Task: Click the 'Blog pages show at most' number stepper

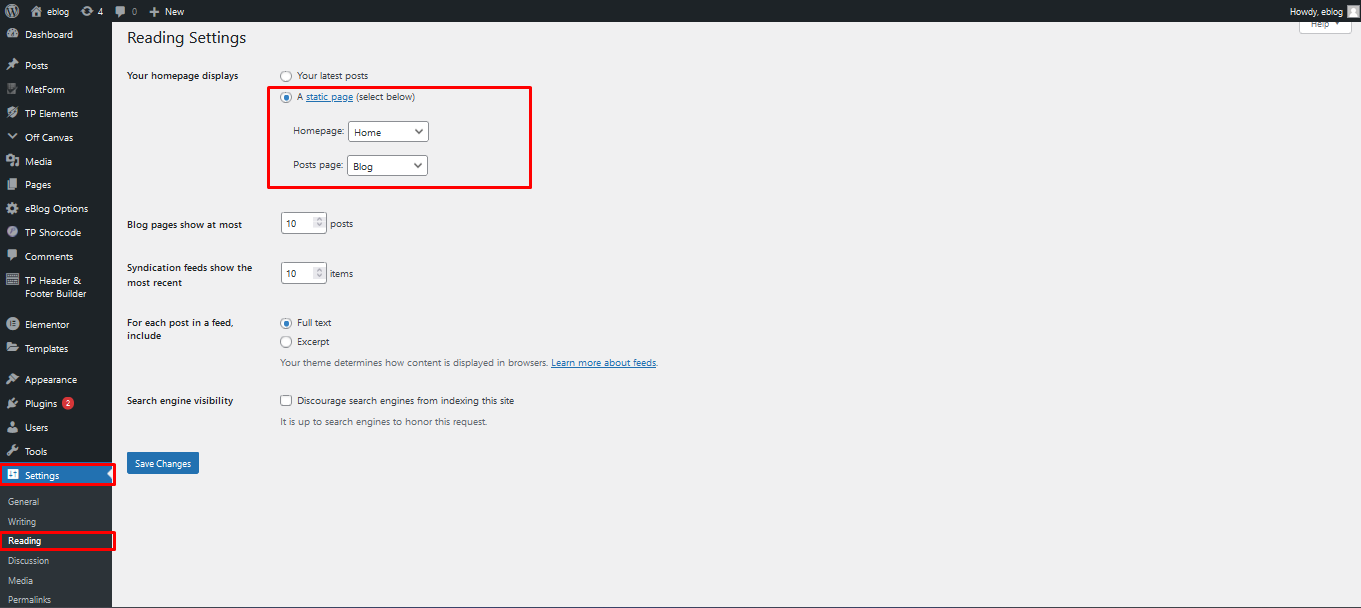Action: [320, 224]
